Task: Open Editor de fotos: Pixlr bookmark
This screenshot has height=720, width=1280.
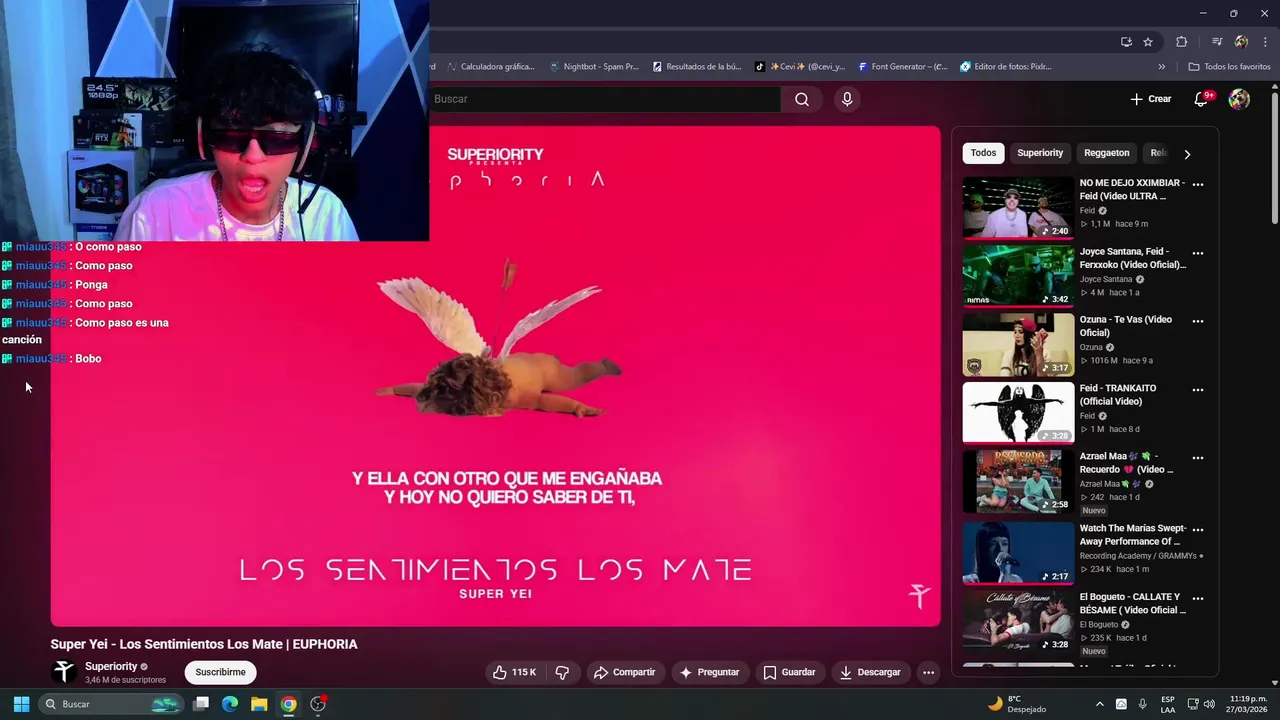Action: pos(1005,67)
